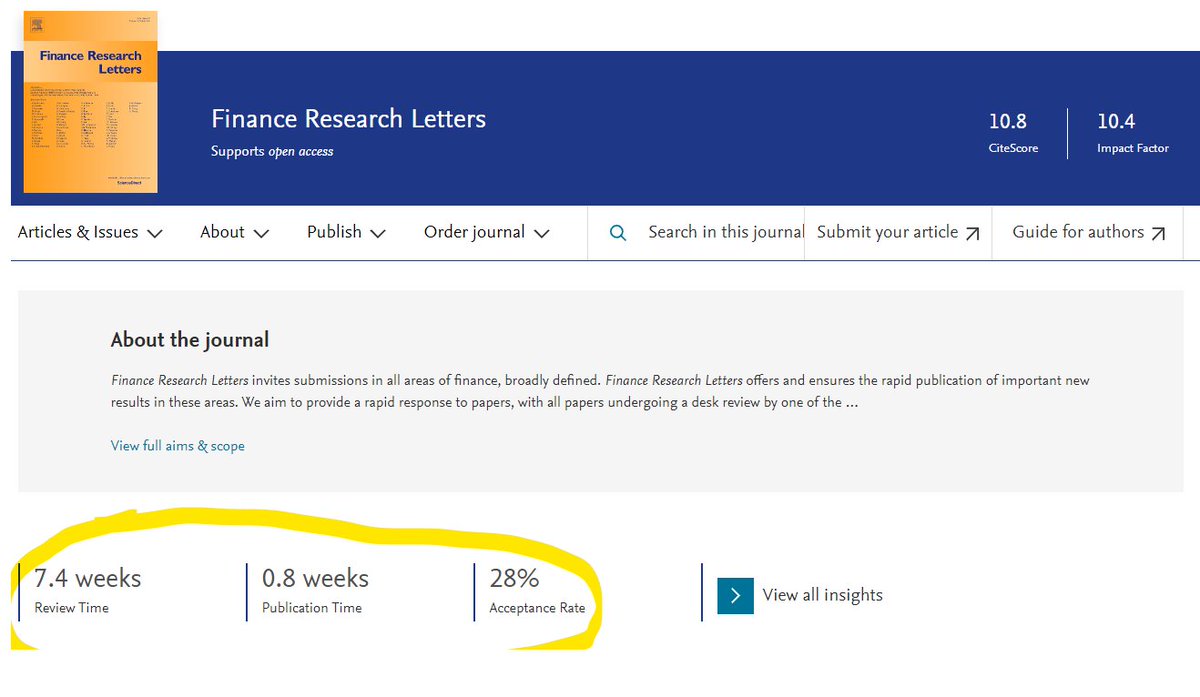The height and width of the screenshot is (697, 1200).
Task: Click the CiteScore label
Action: click(1014, 148)
